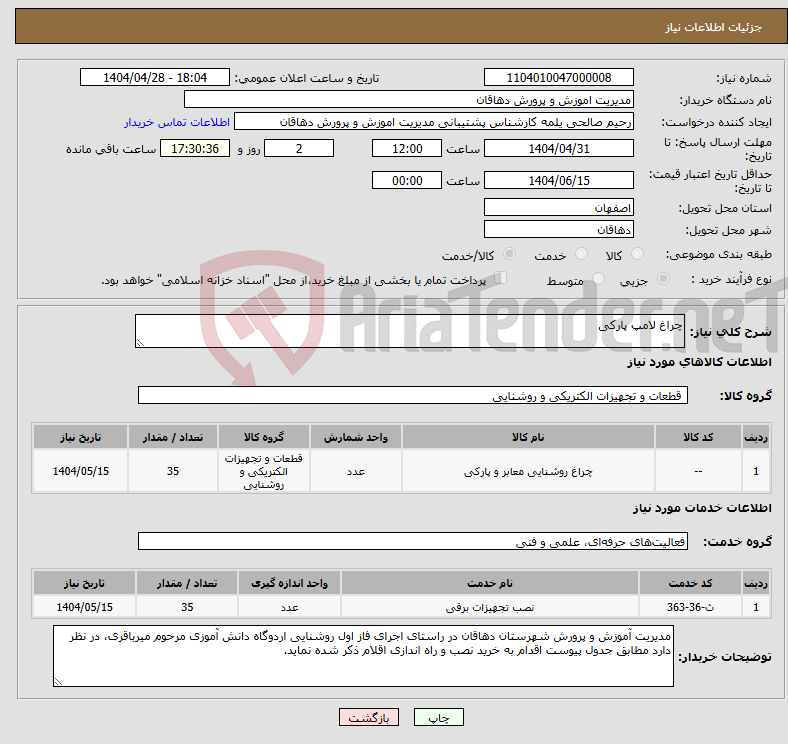Image resolution: width=788 pixels, height=744 pixels.
Task: Click the services quantity cell 35
Action: coord(187,607)
